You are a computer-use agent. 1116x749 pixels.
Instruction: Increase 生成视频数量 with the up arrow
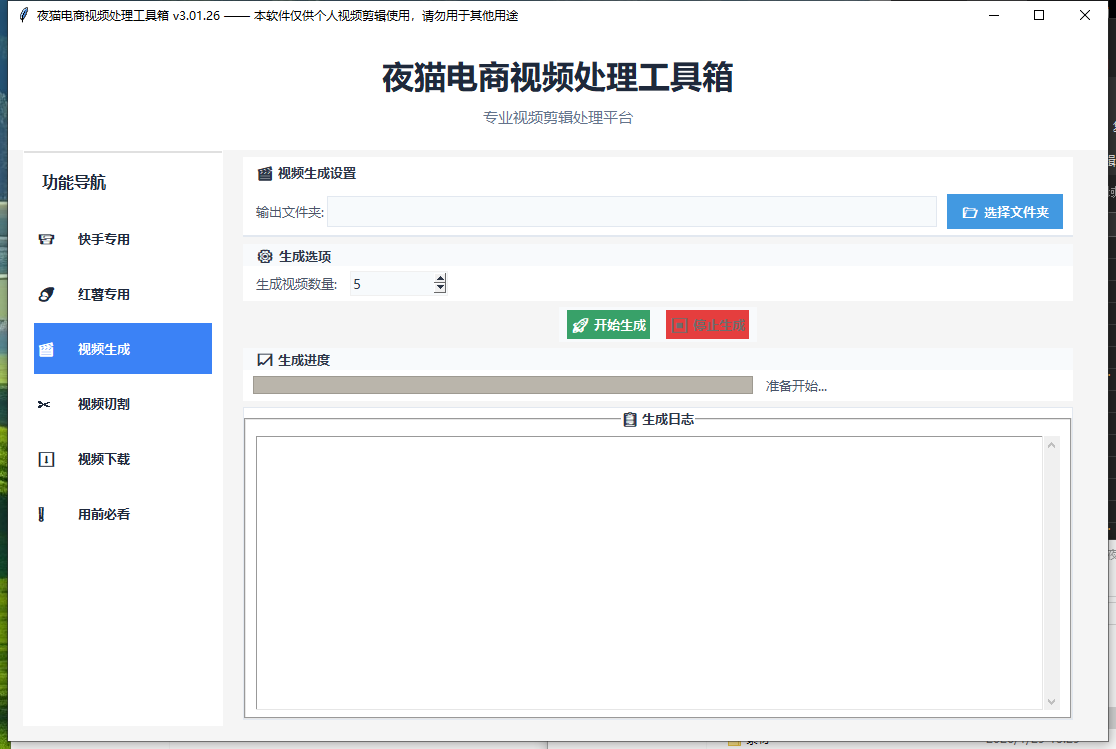[x=439, y=278]
